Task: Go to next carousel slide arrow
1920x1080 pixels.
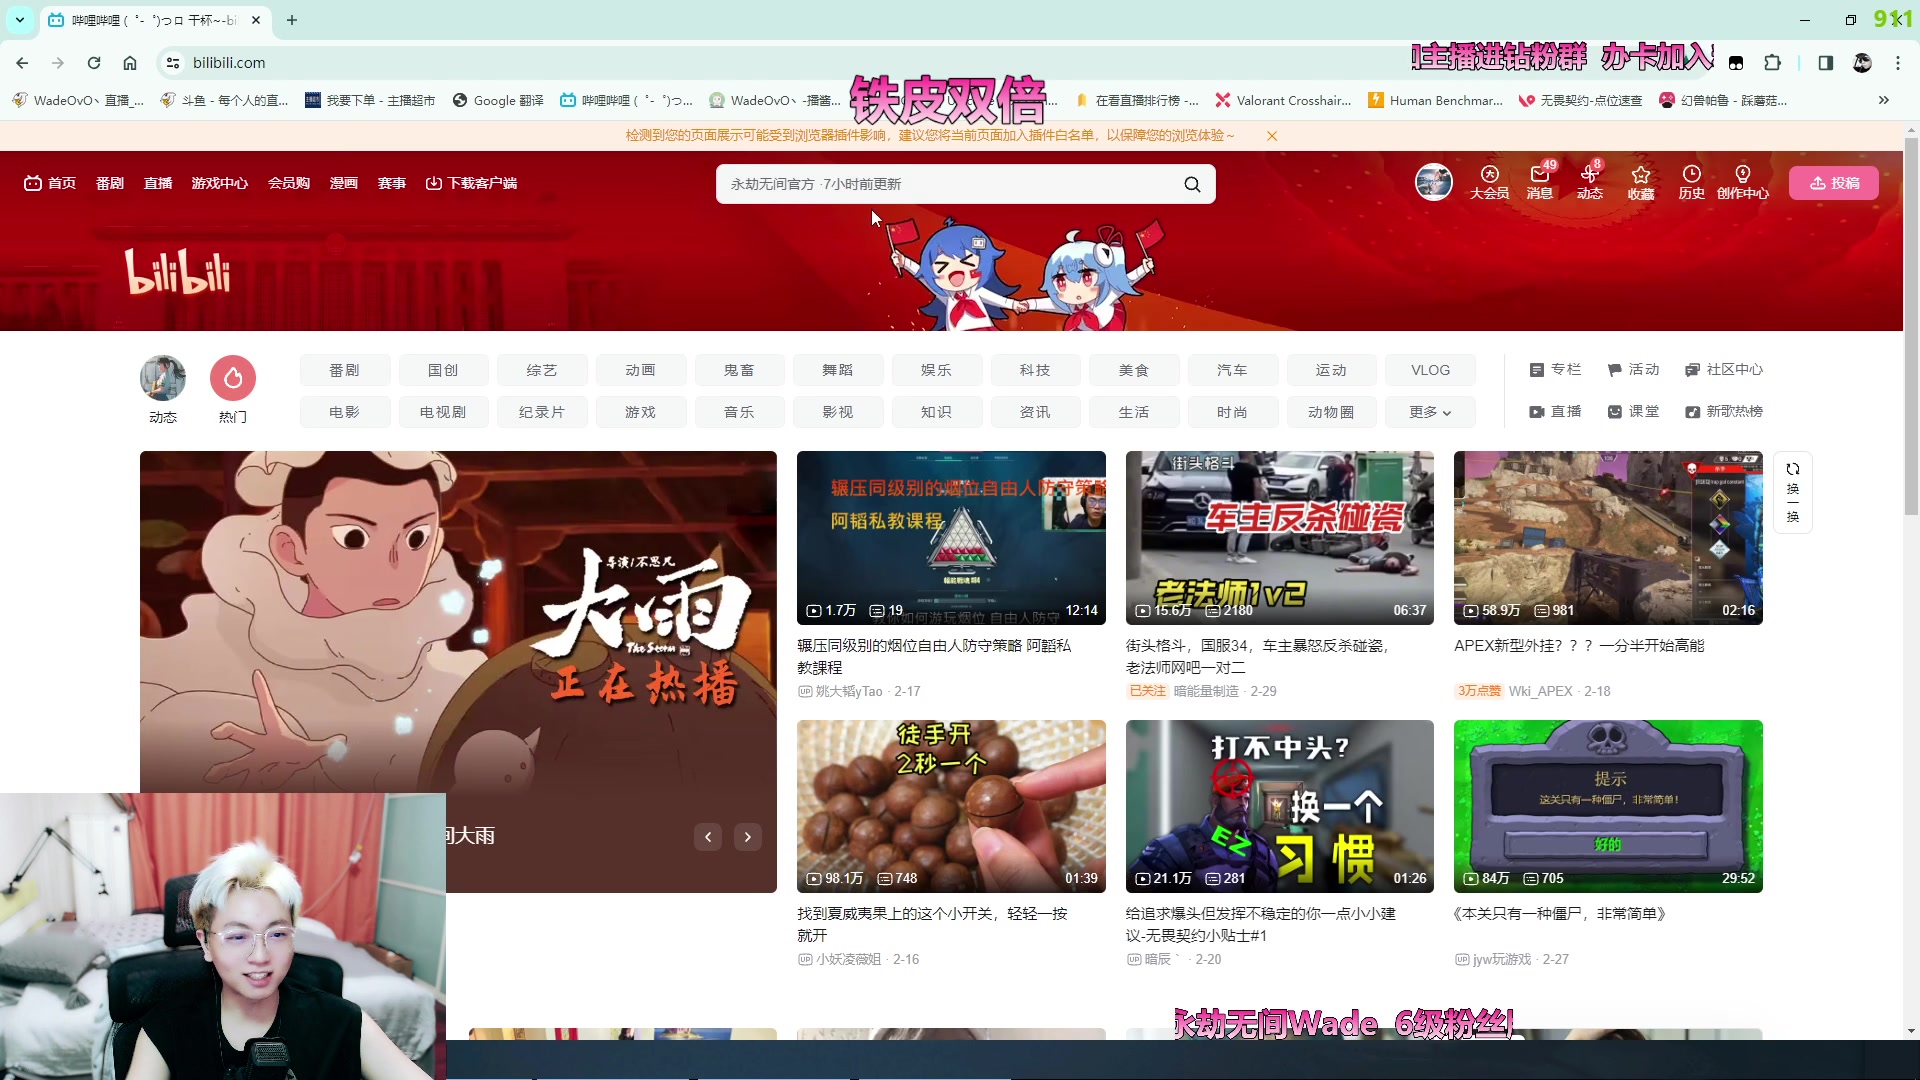Action: coord(748,837)
